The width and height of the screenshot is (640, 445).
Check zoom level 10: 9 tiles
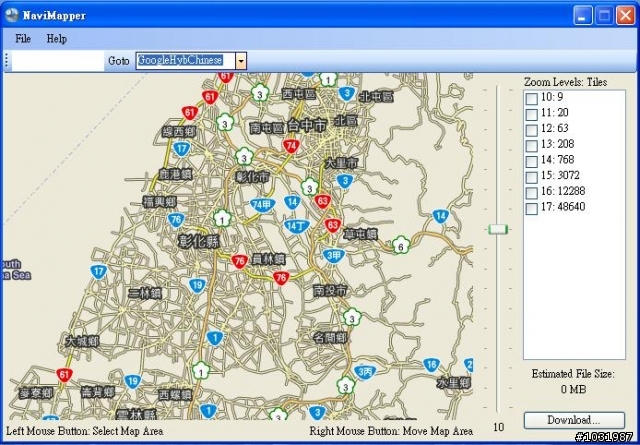(531, 98)
